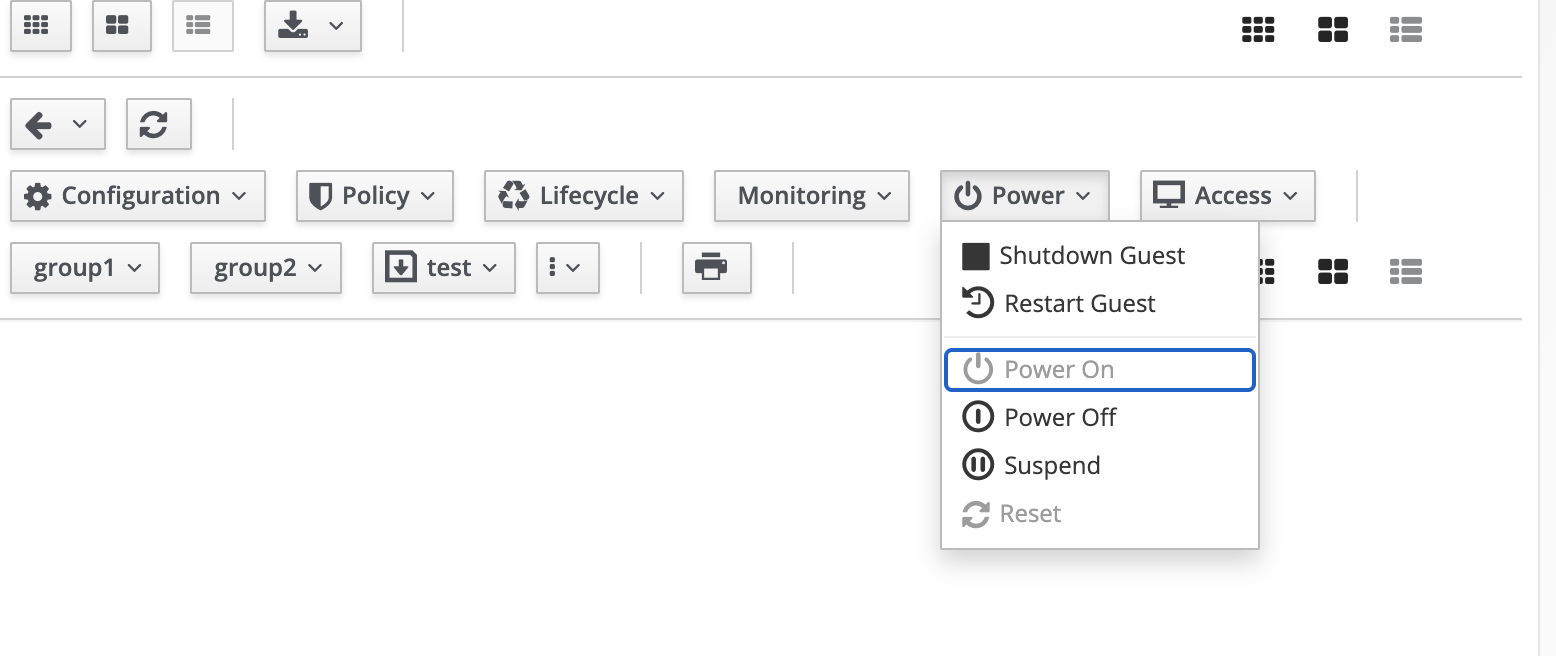This screenshot has height=656, width=1556.
Task: Open the group1 custom button group
Action: pos(85,268)
